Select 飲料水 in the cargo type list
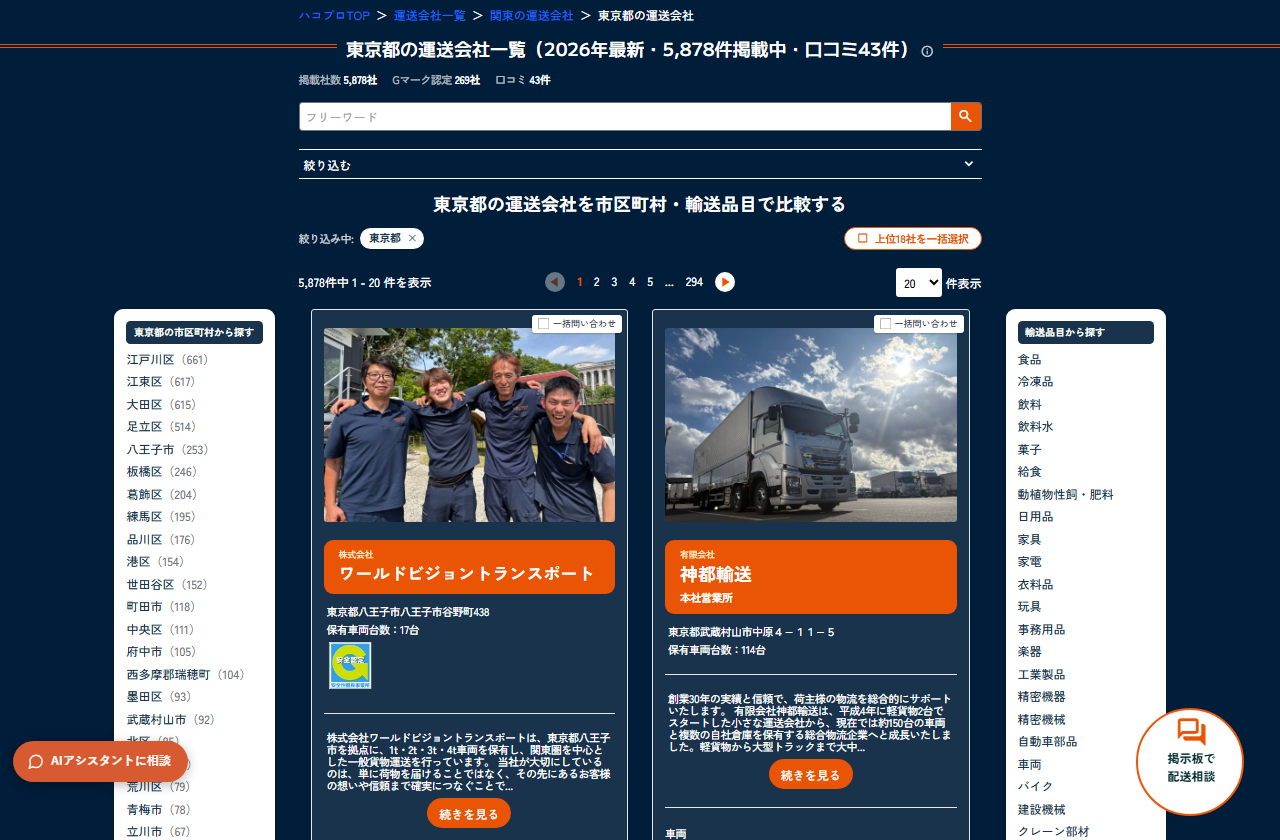This screenshot has width=1280, height=840. tap(1035, 427)
